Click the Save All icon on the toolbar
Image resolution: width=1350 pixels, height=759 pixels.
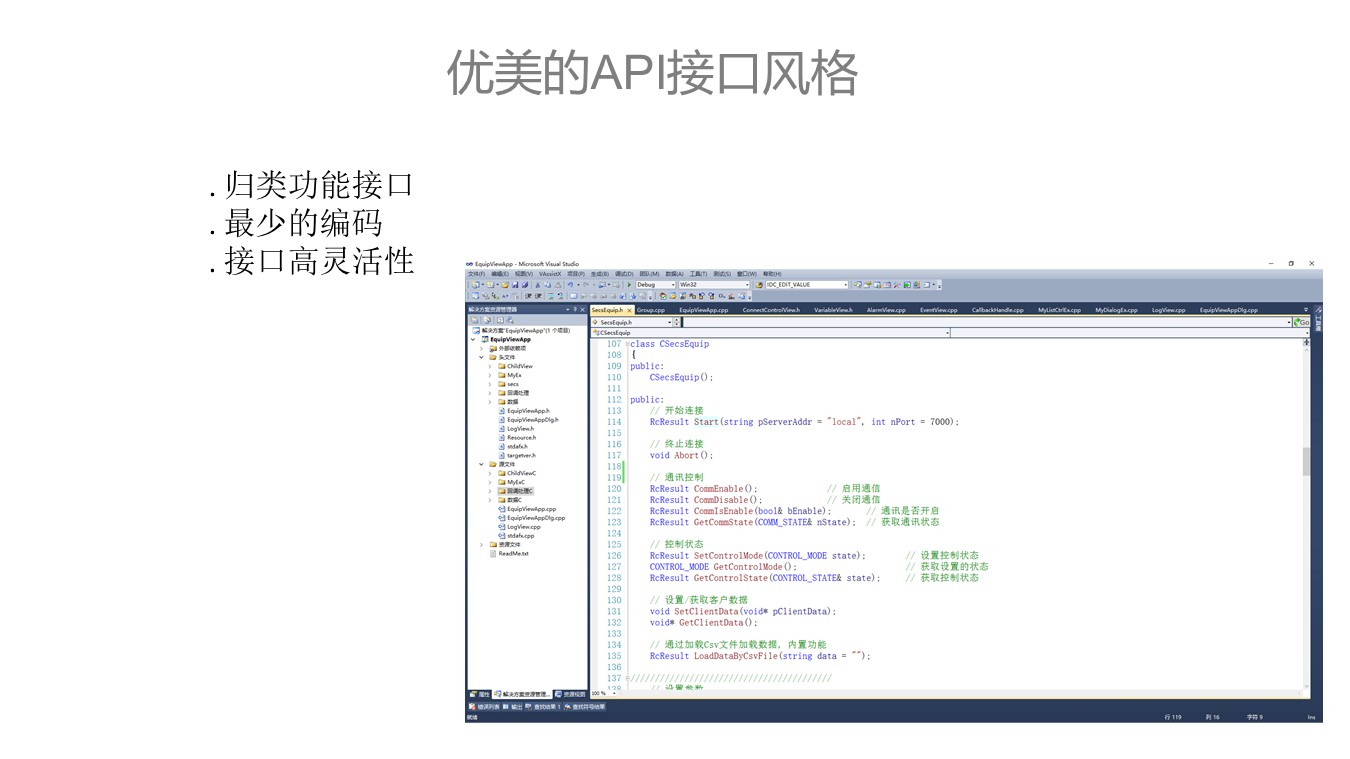pyautogui.click(x=524, y=285)
